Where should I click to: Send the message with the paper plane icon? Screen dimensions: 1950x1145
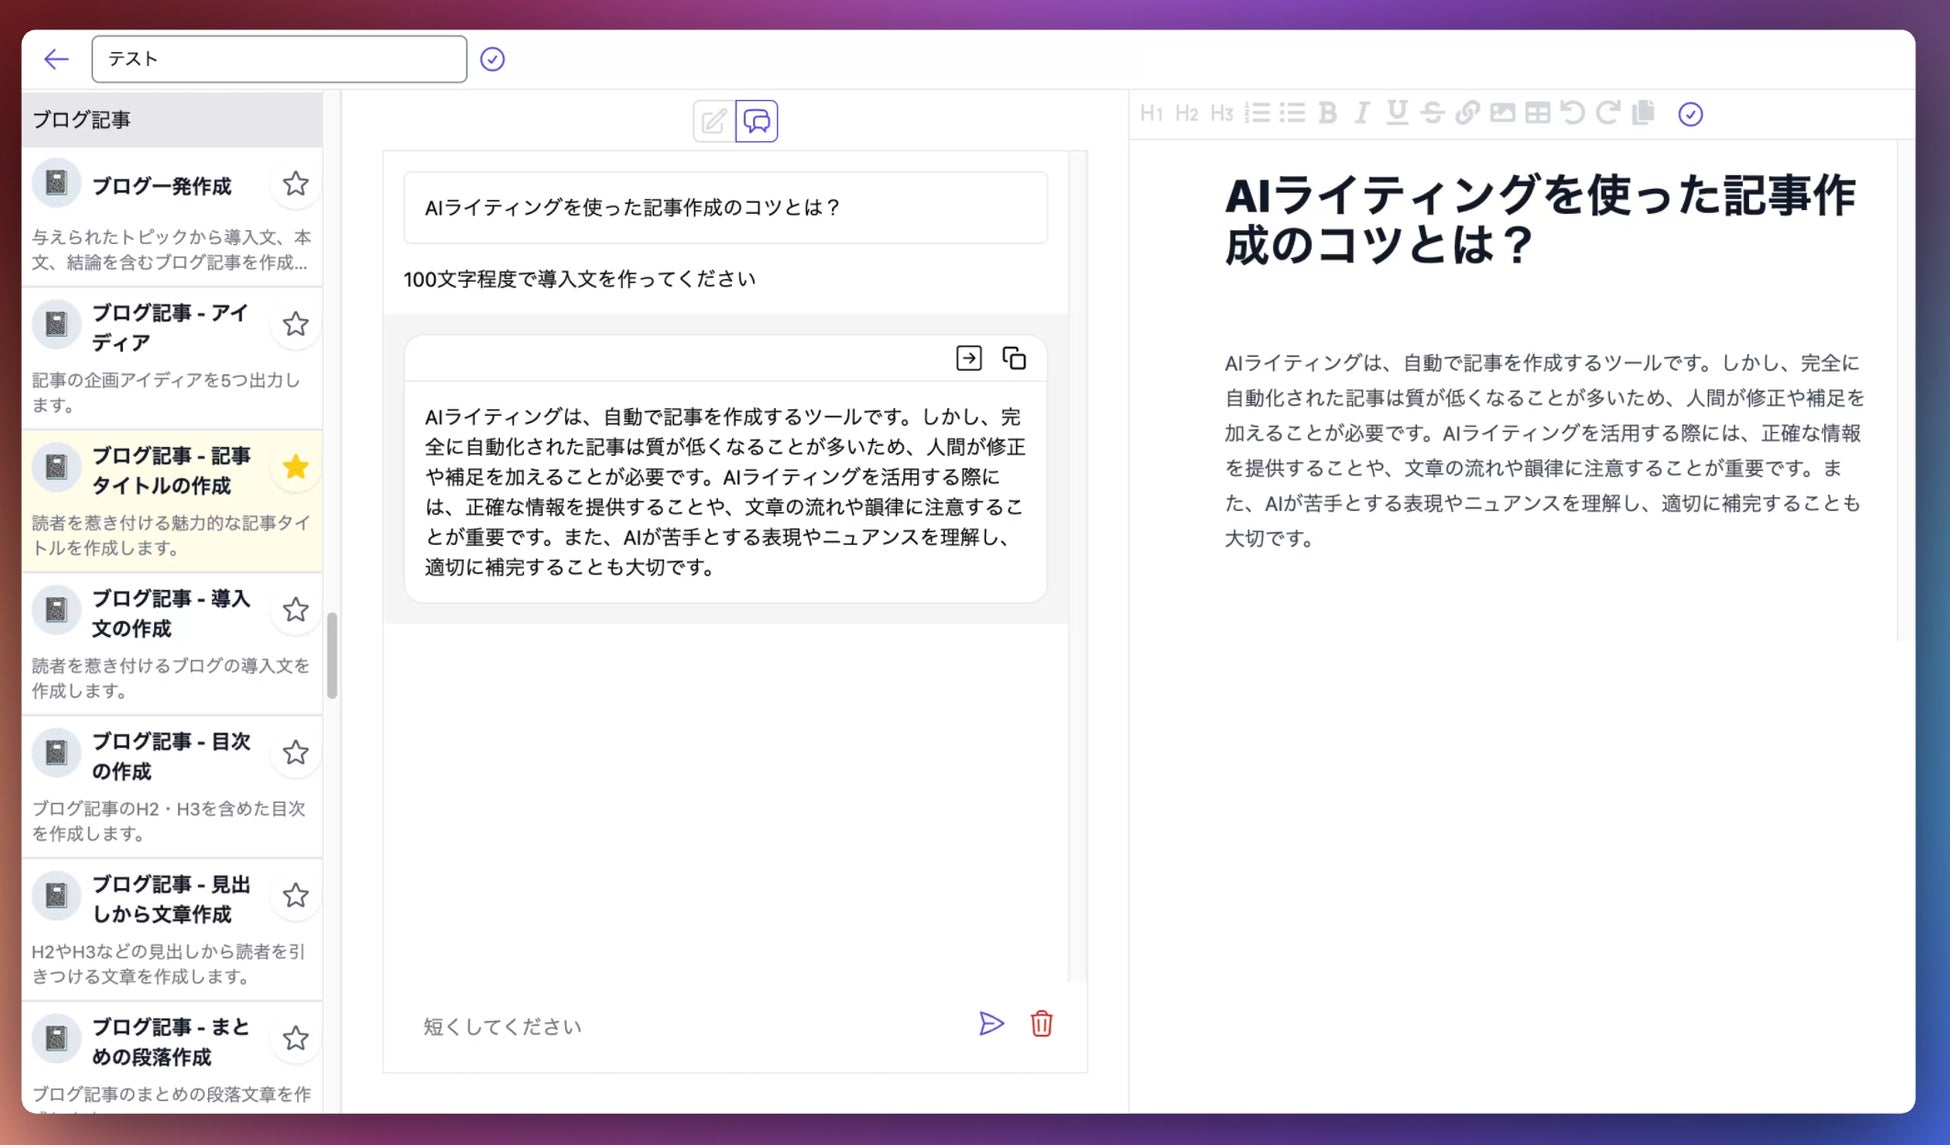click(x=990, y=1024)
